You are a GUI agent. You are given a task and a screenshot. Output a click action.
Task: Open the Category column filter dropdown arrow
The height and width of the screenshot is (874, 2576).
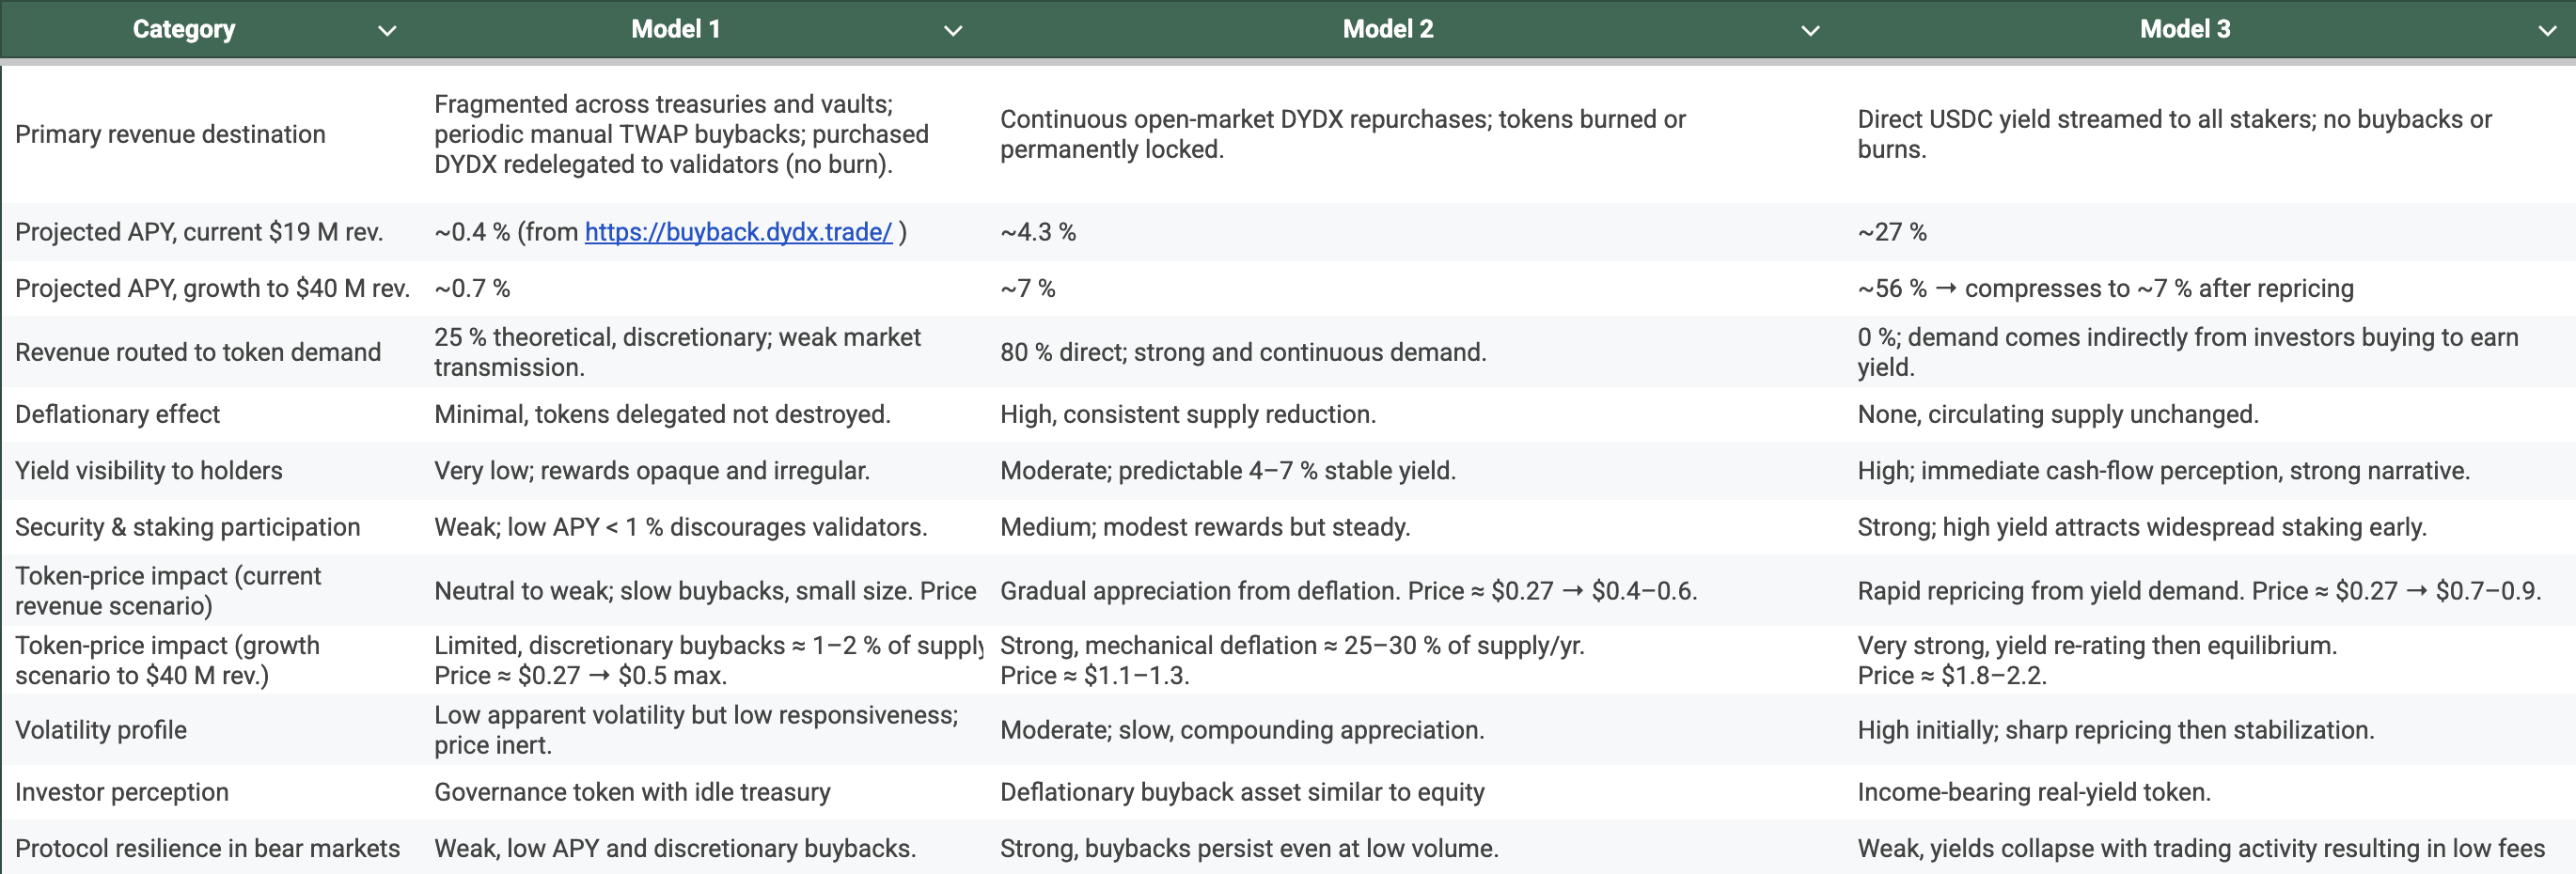(x=387, y=31)
